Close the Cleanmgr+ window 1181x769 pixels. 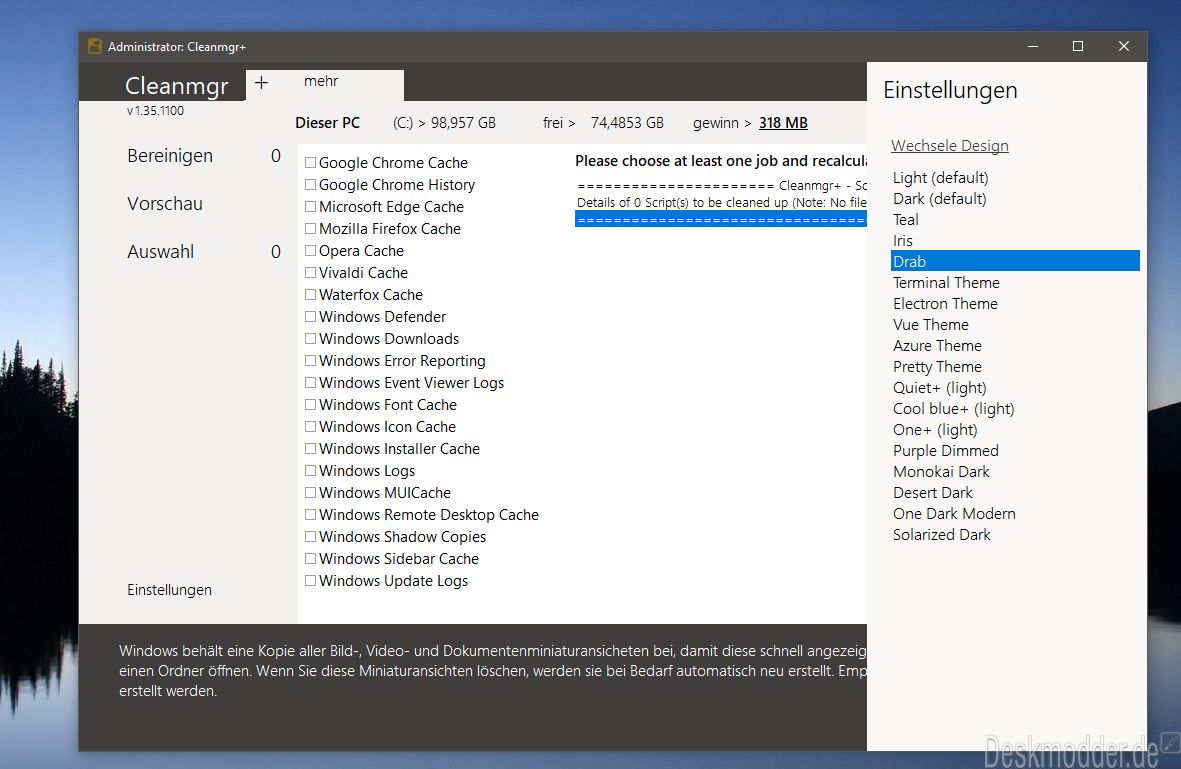(1124, 47)
